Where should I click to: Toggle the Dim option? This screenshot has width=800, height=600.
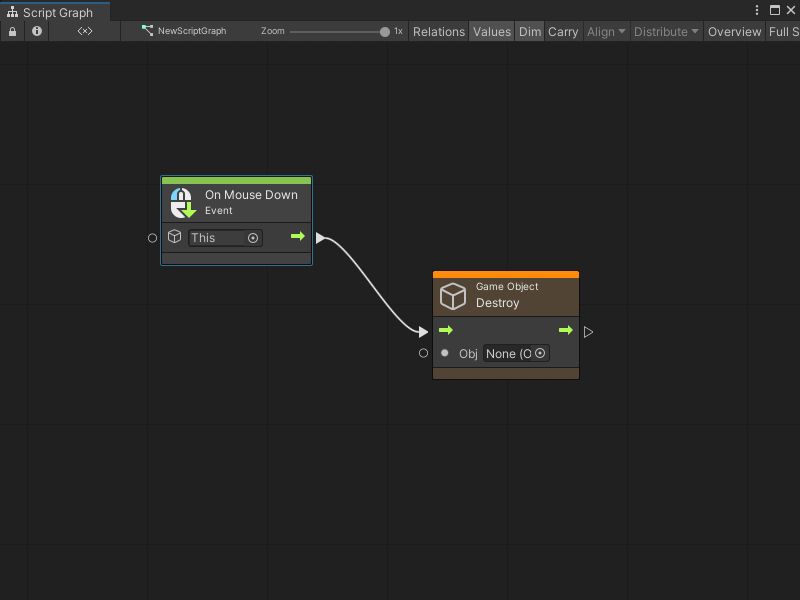click(529, 31)
